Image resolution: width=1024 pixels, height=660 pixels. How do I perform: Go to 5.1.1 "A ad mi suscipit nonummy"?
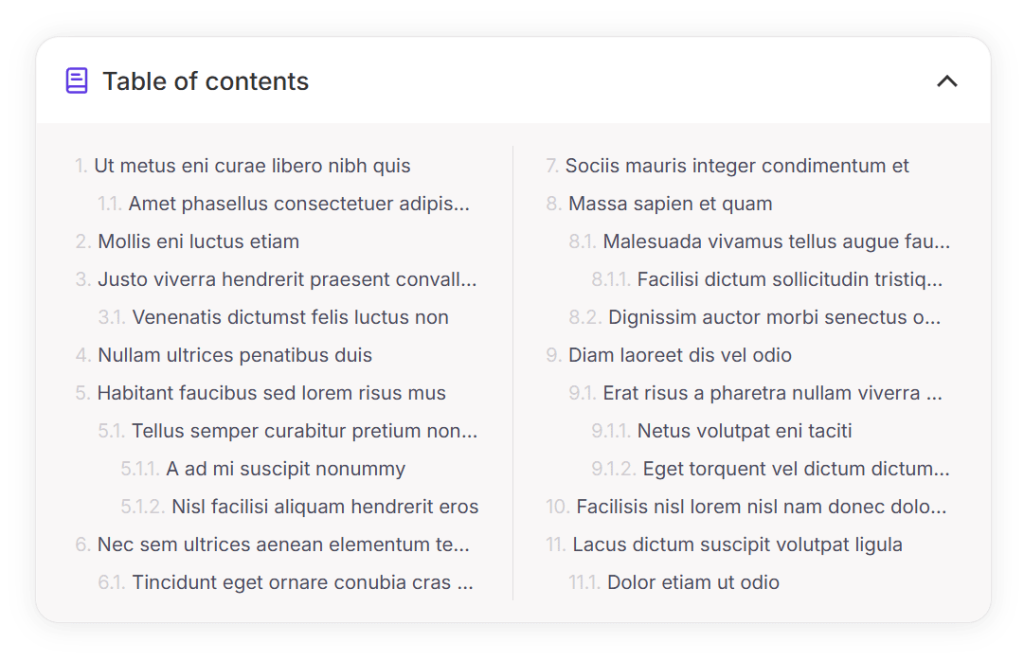tap(285, 469)
